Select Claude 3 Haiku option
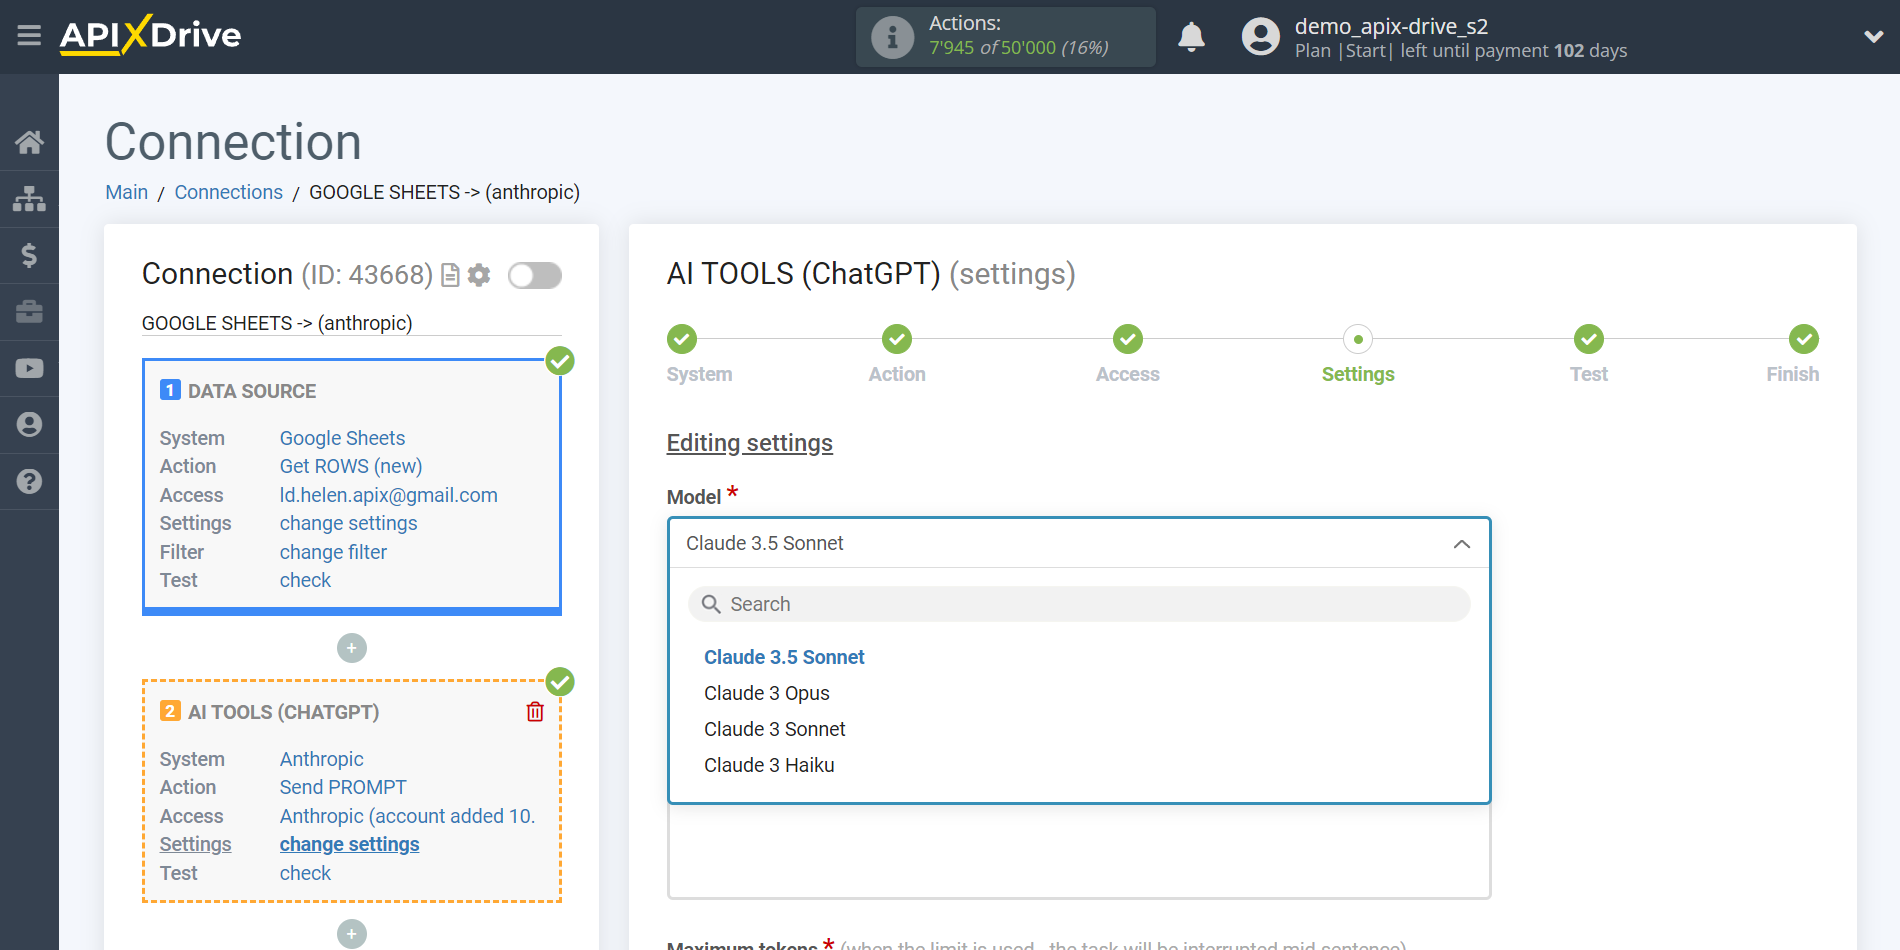Viewport: 1900px width, 950px height. [769, 765]
